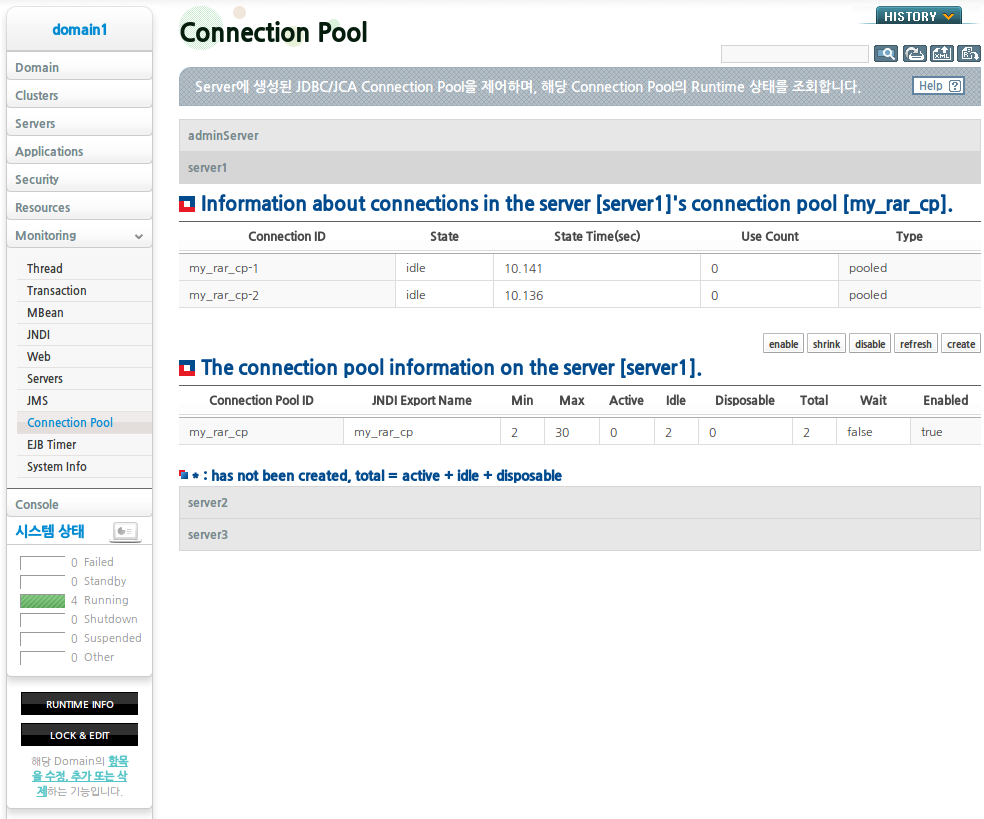This screenshot has height=819, width=984.
Task: Click the refresh/reload icon in the top toolbar
Action: click(x=914, y=54)
